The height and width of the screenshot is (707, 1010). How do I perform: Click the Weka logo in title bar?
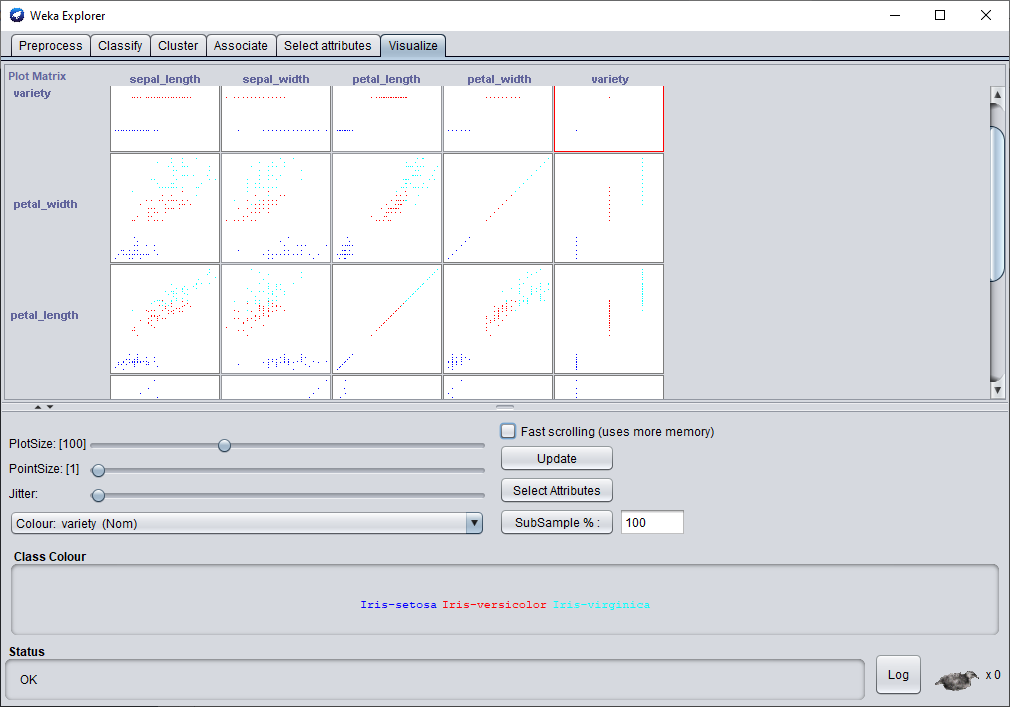pos(17,15)
